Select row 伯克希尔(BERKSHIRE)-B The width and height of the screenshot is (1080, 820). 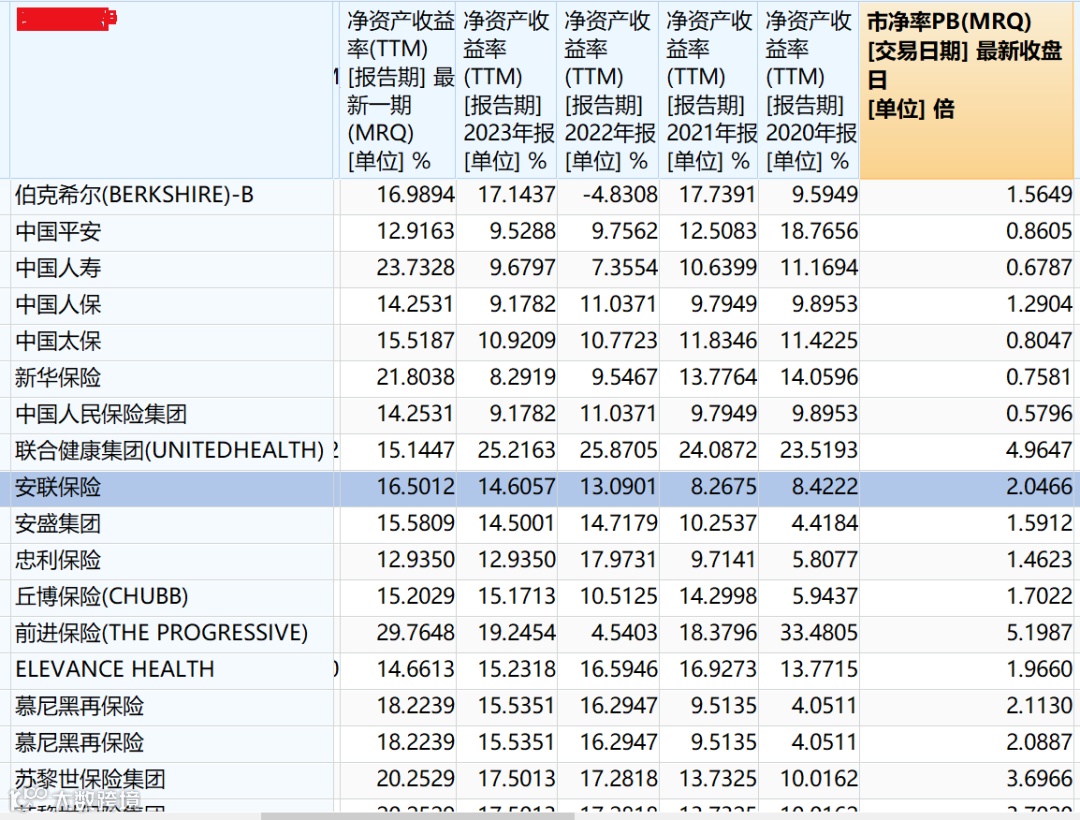click(x=134, y=195)
